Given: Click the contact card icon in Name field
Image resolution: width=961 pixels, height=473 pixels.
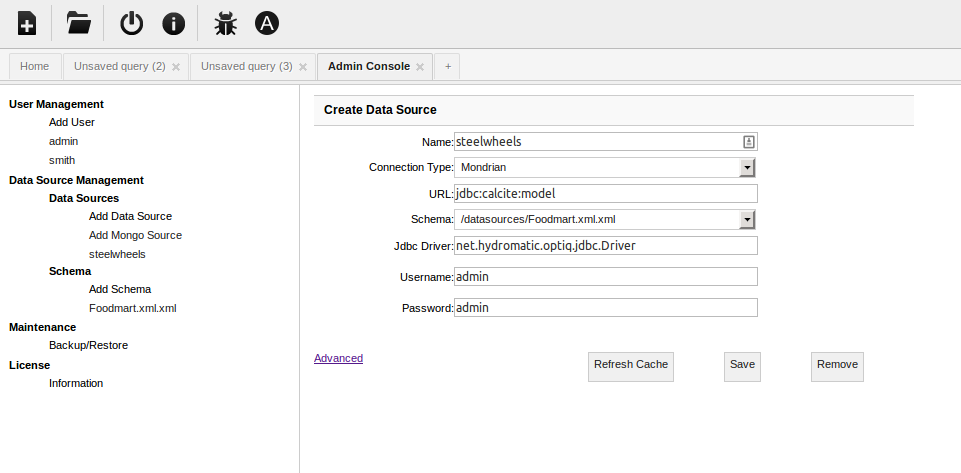Looking at the screenshot, I should tap(748, 142).
